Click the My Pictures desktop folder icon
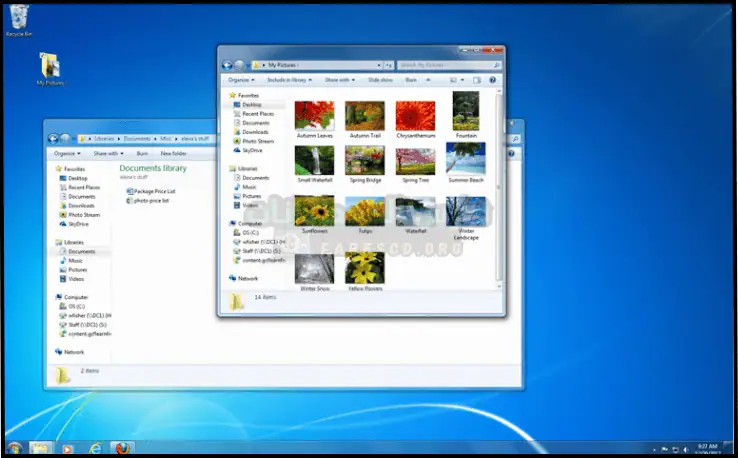The image size is (738, 458). [x=49, y=66]
